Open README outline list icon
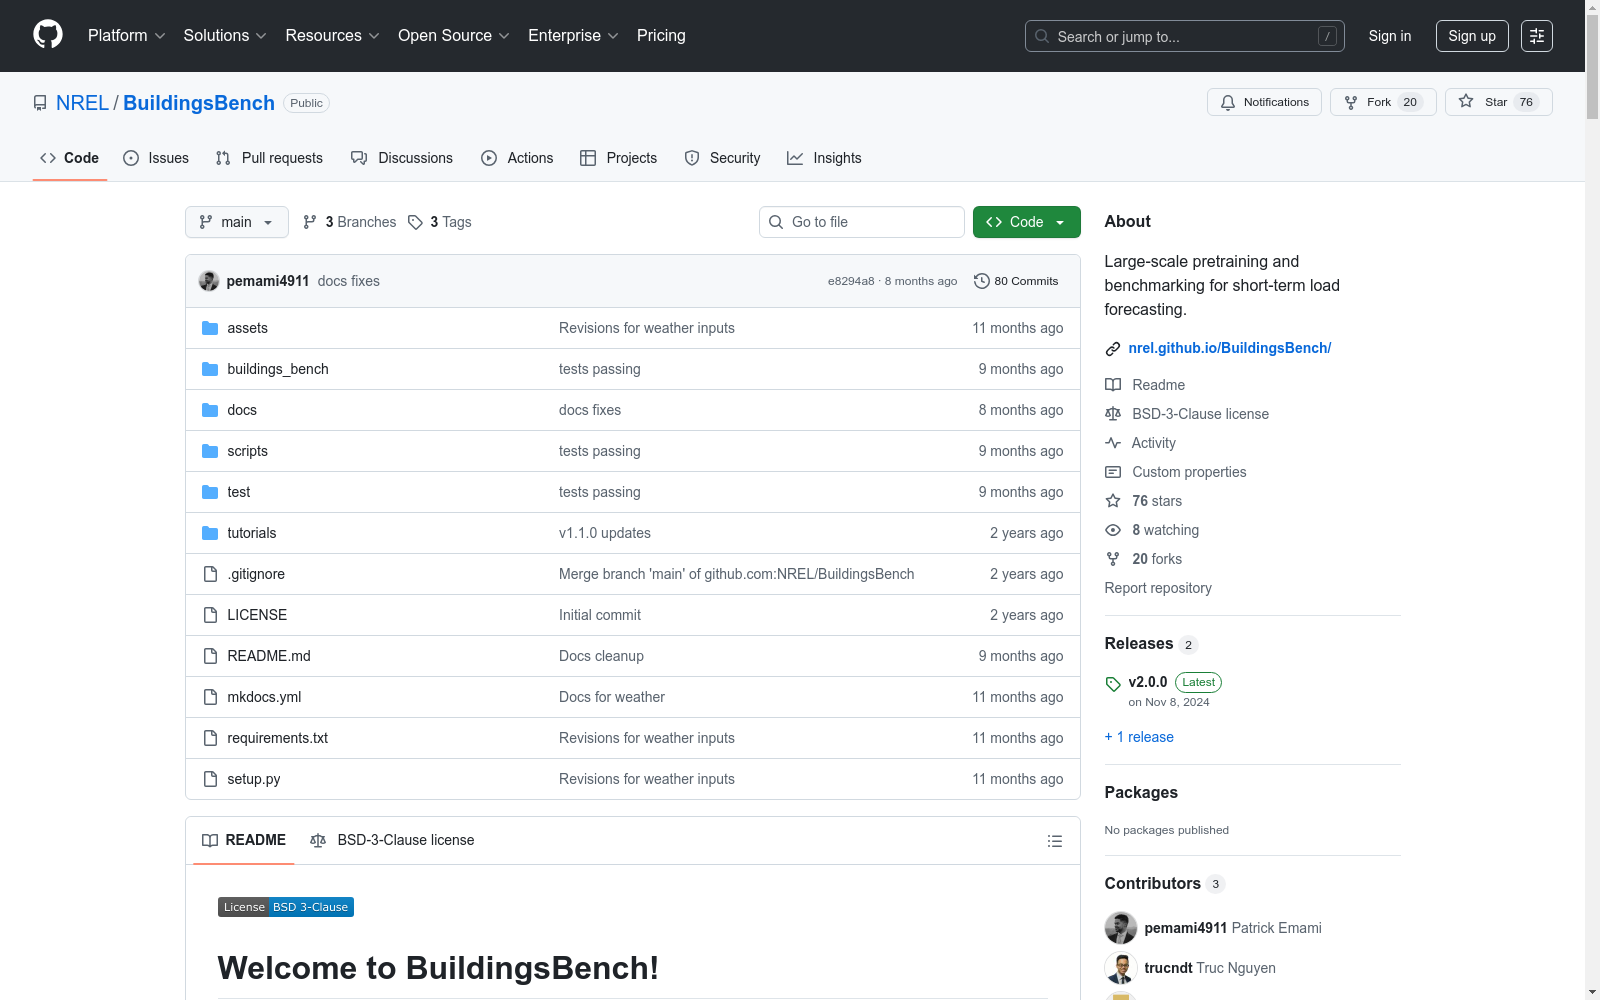 [1054, 841]
